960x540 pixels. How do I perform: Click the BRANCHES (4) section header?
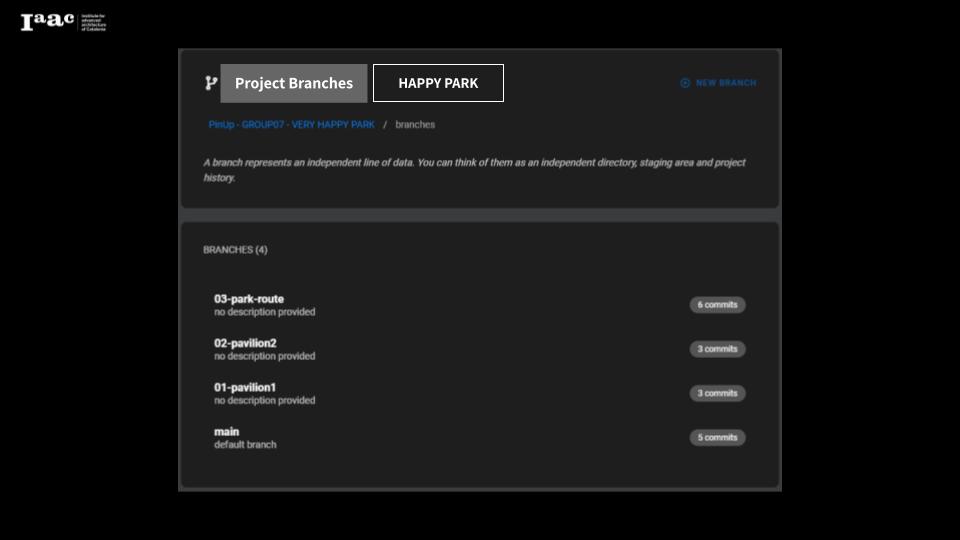tap(235, 250)
